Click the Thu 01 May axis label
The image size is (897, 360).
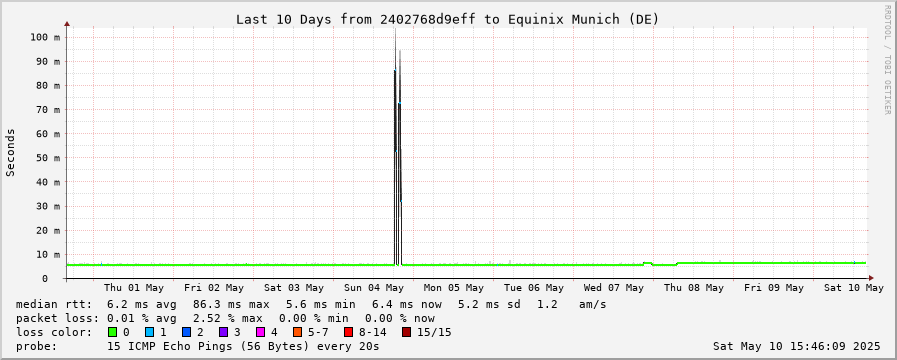(x=134, y=288)
